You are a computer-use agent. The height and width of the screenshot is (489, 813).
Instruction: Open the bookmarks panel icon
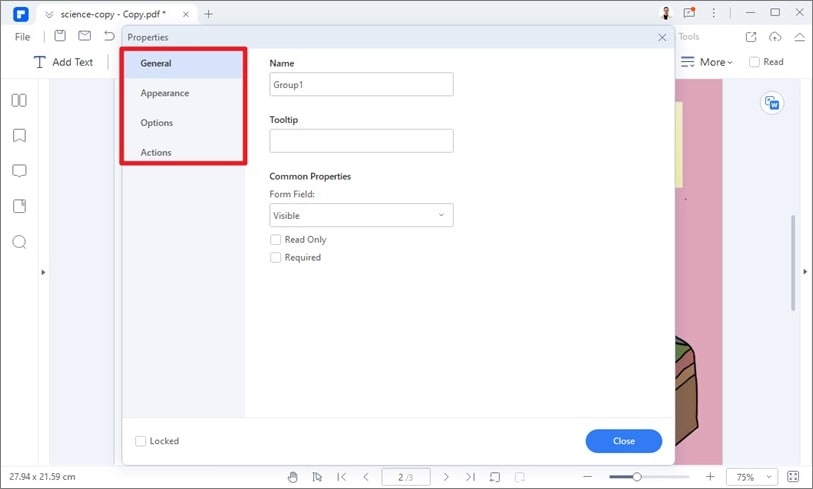pos(18,136)
